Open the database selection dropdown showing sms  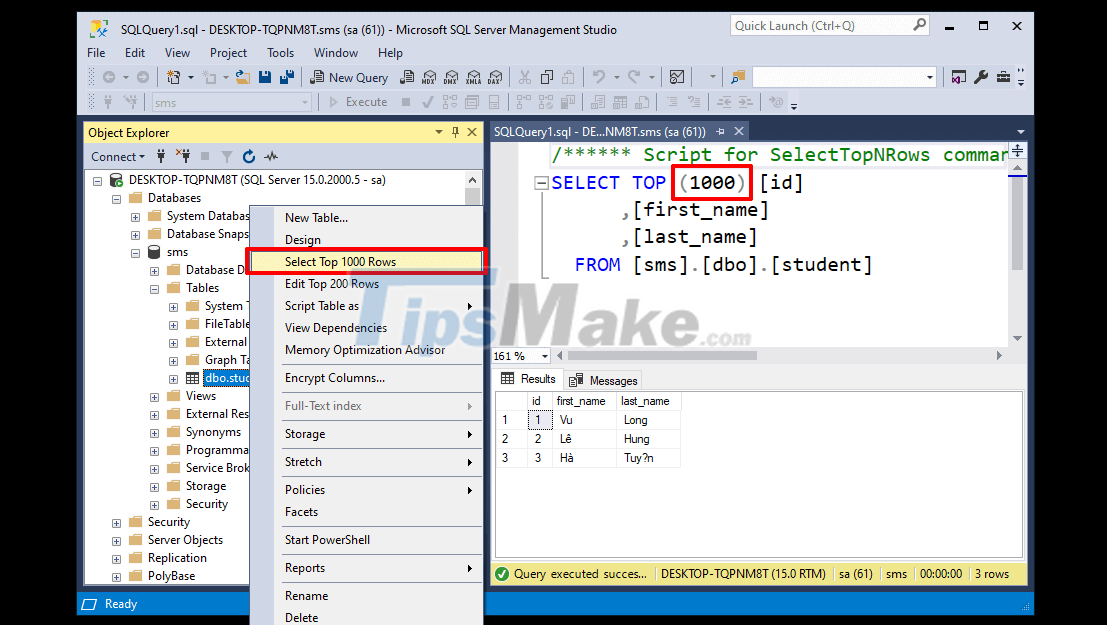point(305,101)
